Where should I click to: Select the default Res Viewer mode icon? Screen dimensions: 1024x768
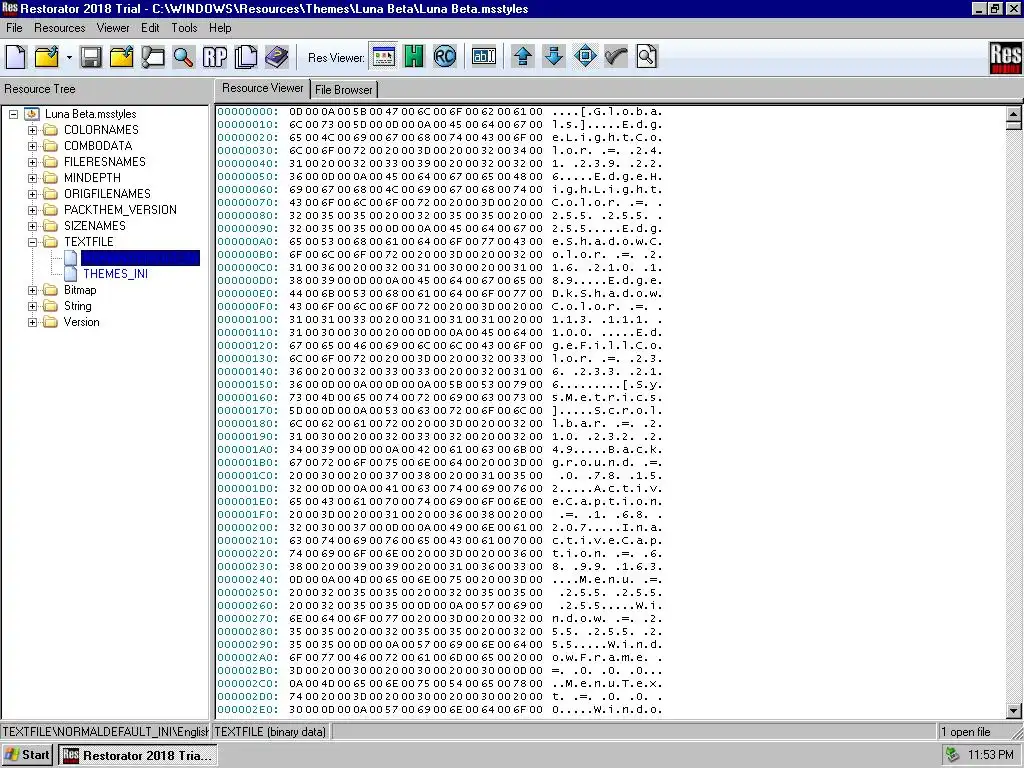click(x=383, y=57)
